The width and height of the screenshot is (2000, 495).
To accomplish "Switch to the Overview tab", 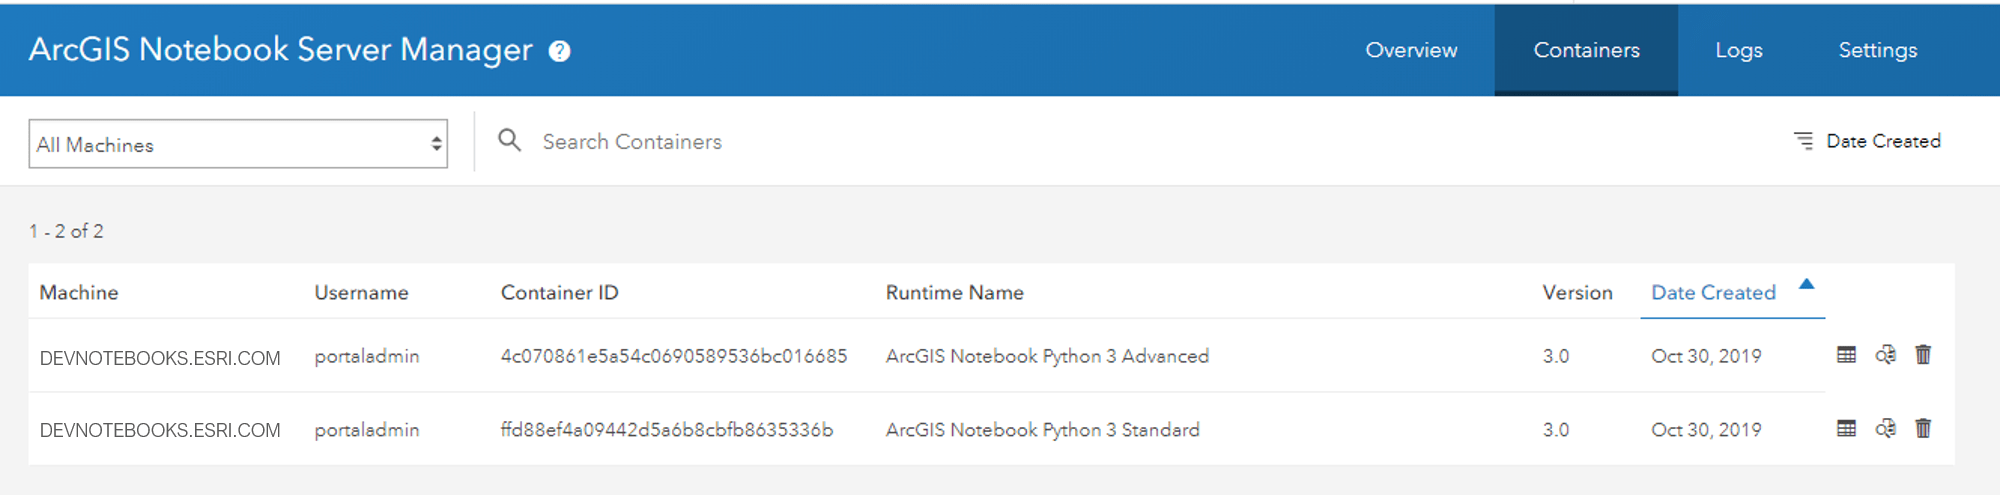I will [x=1411, y=50].
